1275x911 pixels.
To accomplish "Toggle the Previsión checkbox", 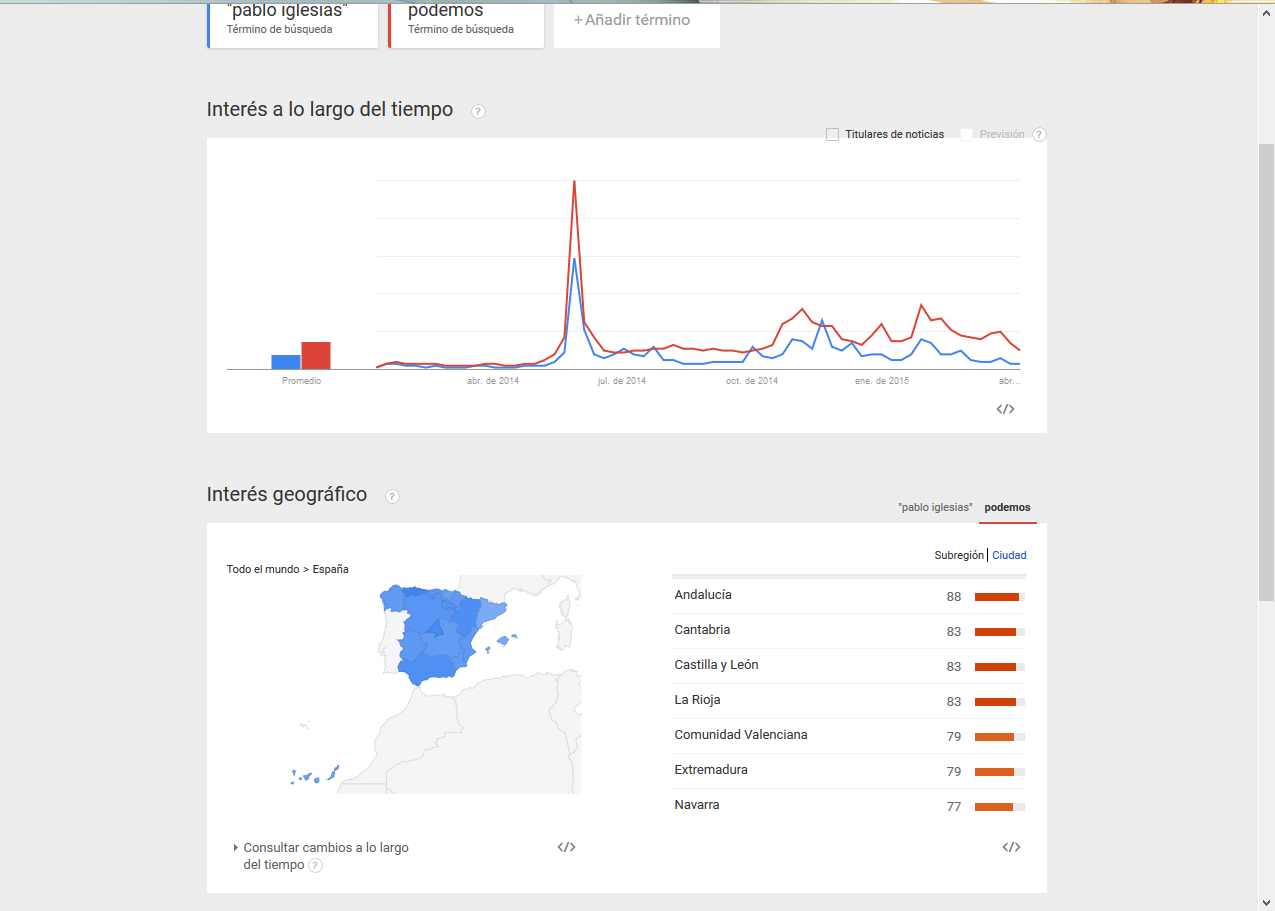I will 966,134.
